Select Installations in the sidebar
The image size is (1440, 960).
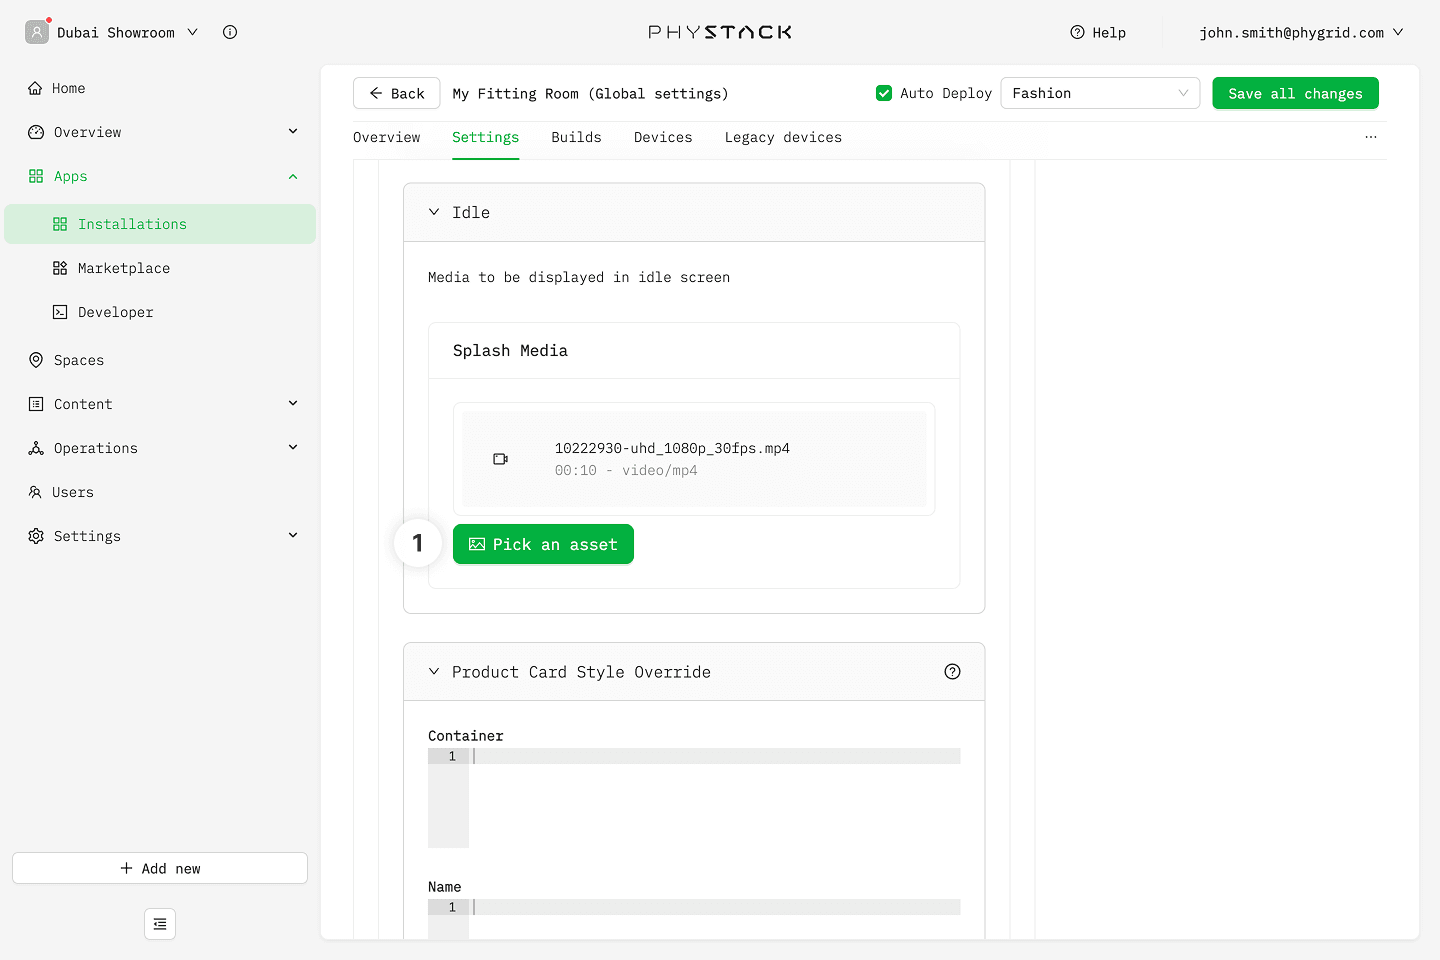click(160, 224)
